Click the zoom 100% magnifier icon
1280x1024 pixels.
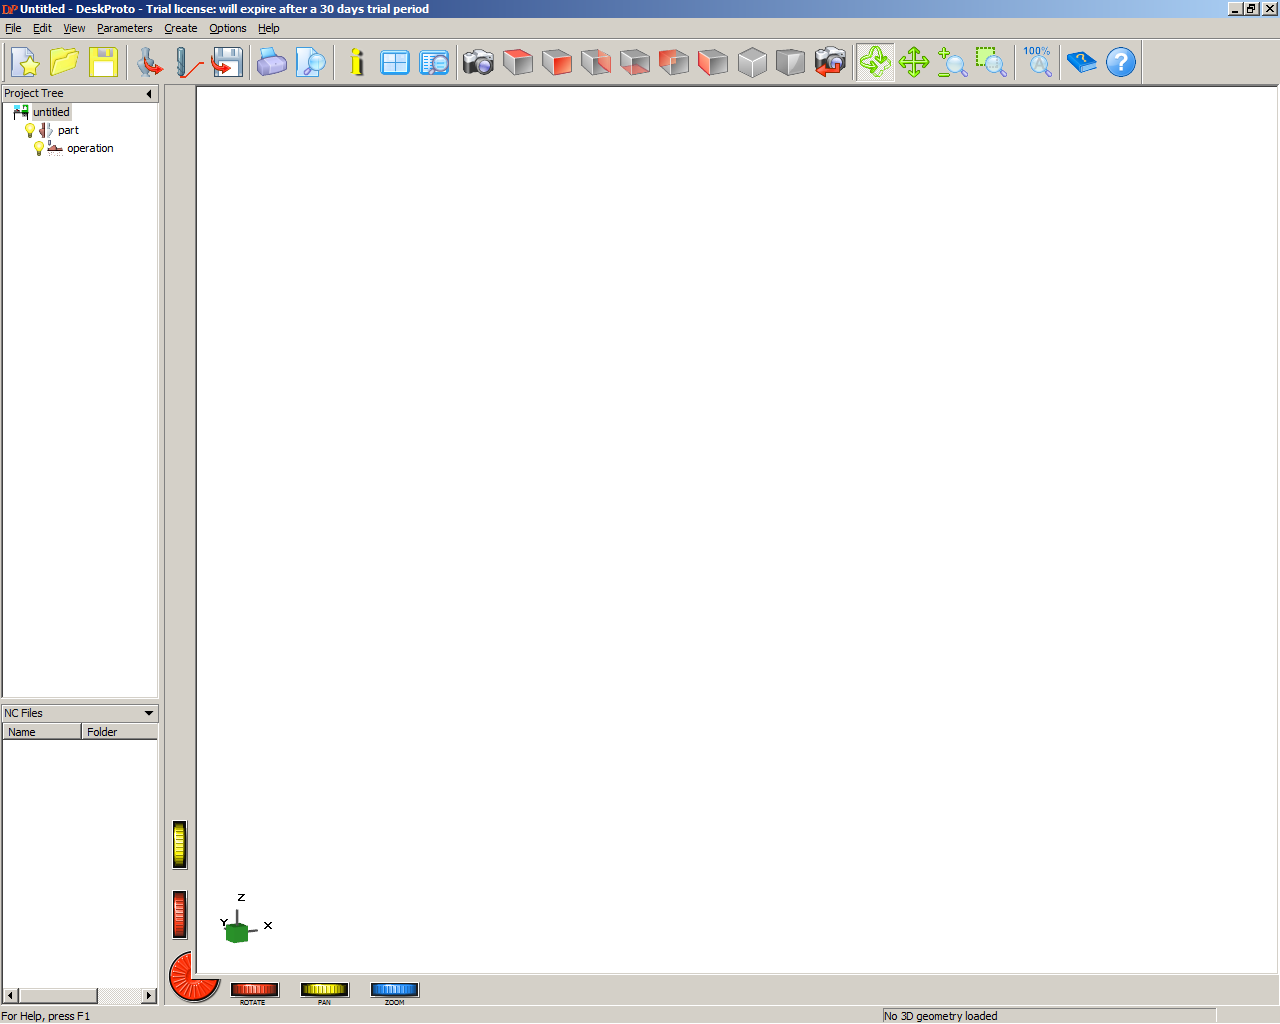[x=1038, y=62]
